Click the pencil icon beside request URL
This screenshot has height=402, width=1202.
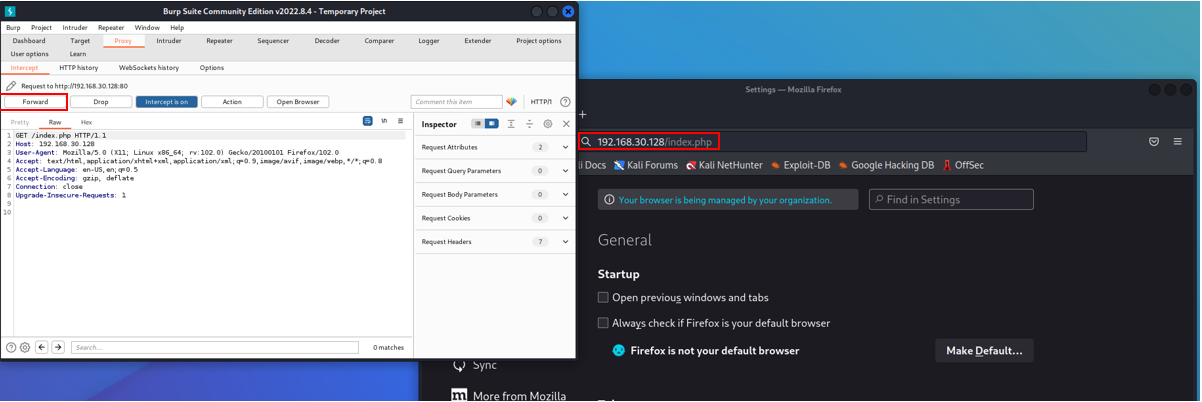(x=11, y=86)
